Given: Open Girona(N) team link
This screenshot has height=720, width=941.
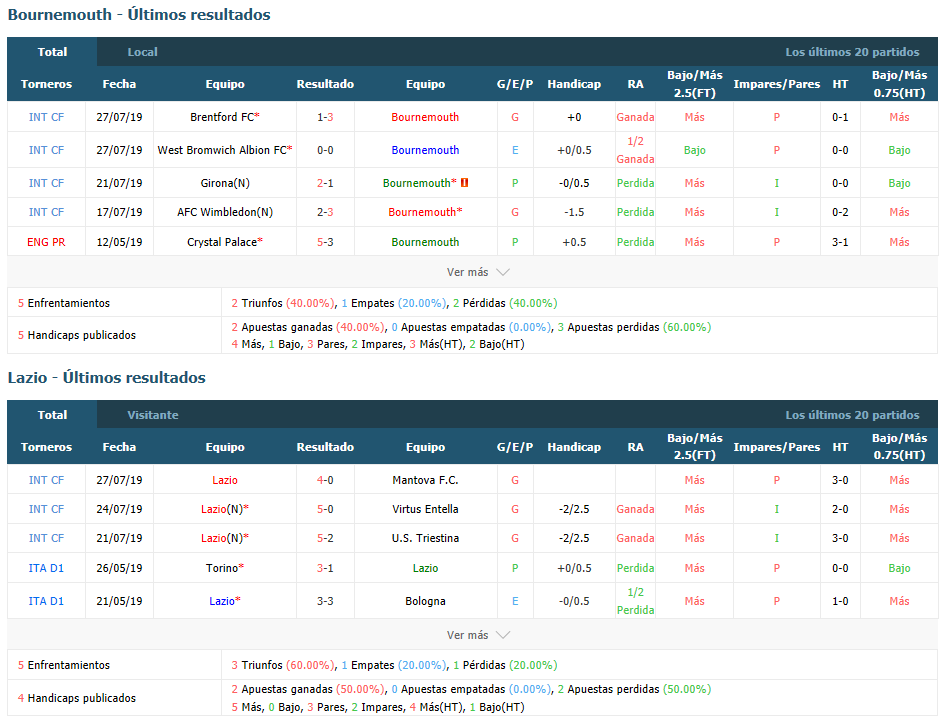Looking at the screenshot, I should [224, 183].
